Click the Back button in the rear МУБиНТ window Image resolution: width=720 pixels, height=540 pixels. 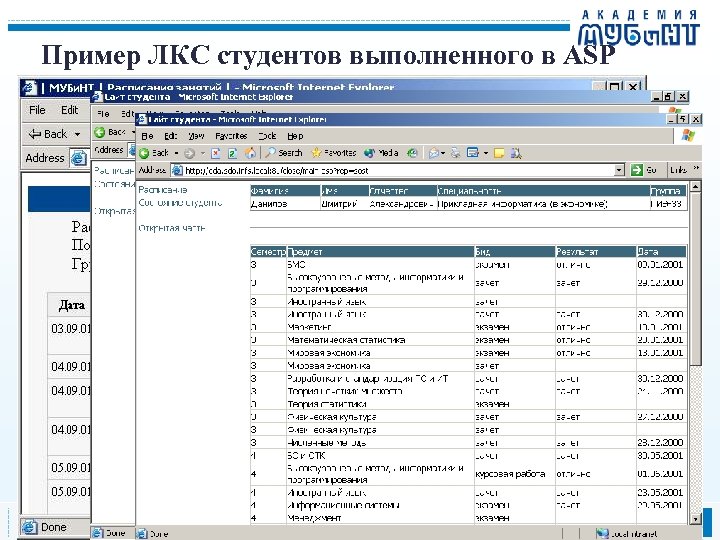click(47, 134)
